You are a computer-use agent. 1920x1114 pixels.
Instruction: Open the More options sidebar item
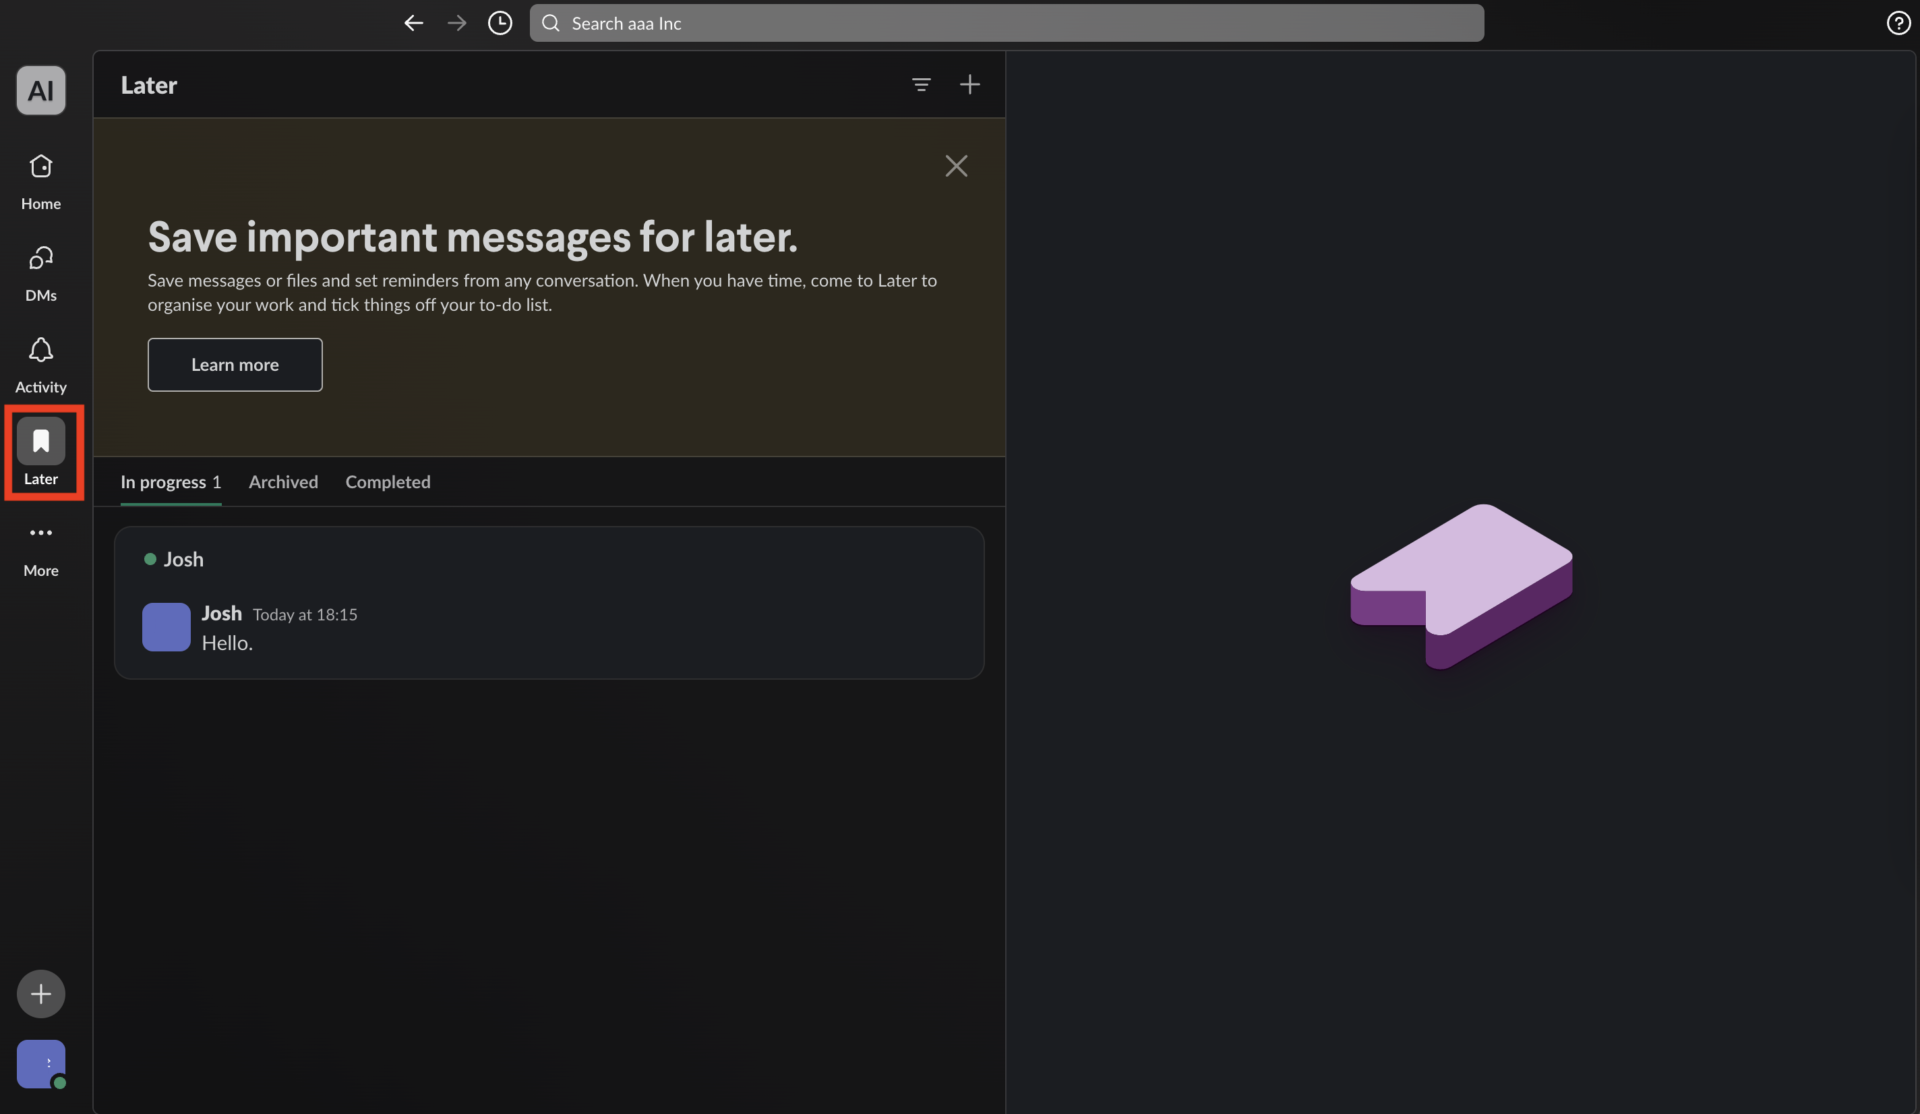coord(40,546)
